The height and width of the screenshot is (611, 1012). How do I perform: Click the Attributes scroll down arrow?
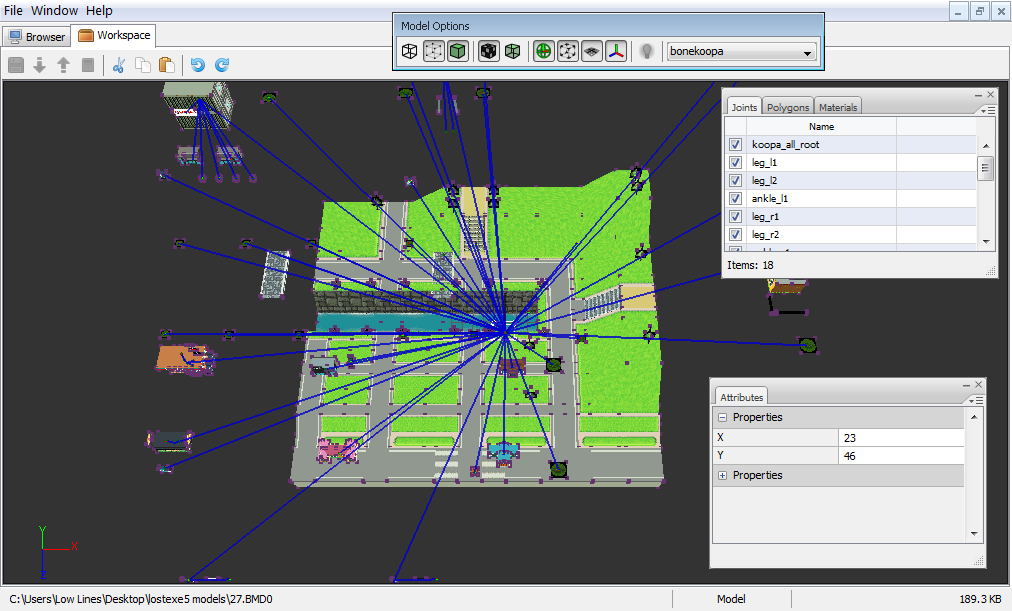(974, 534)
